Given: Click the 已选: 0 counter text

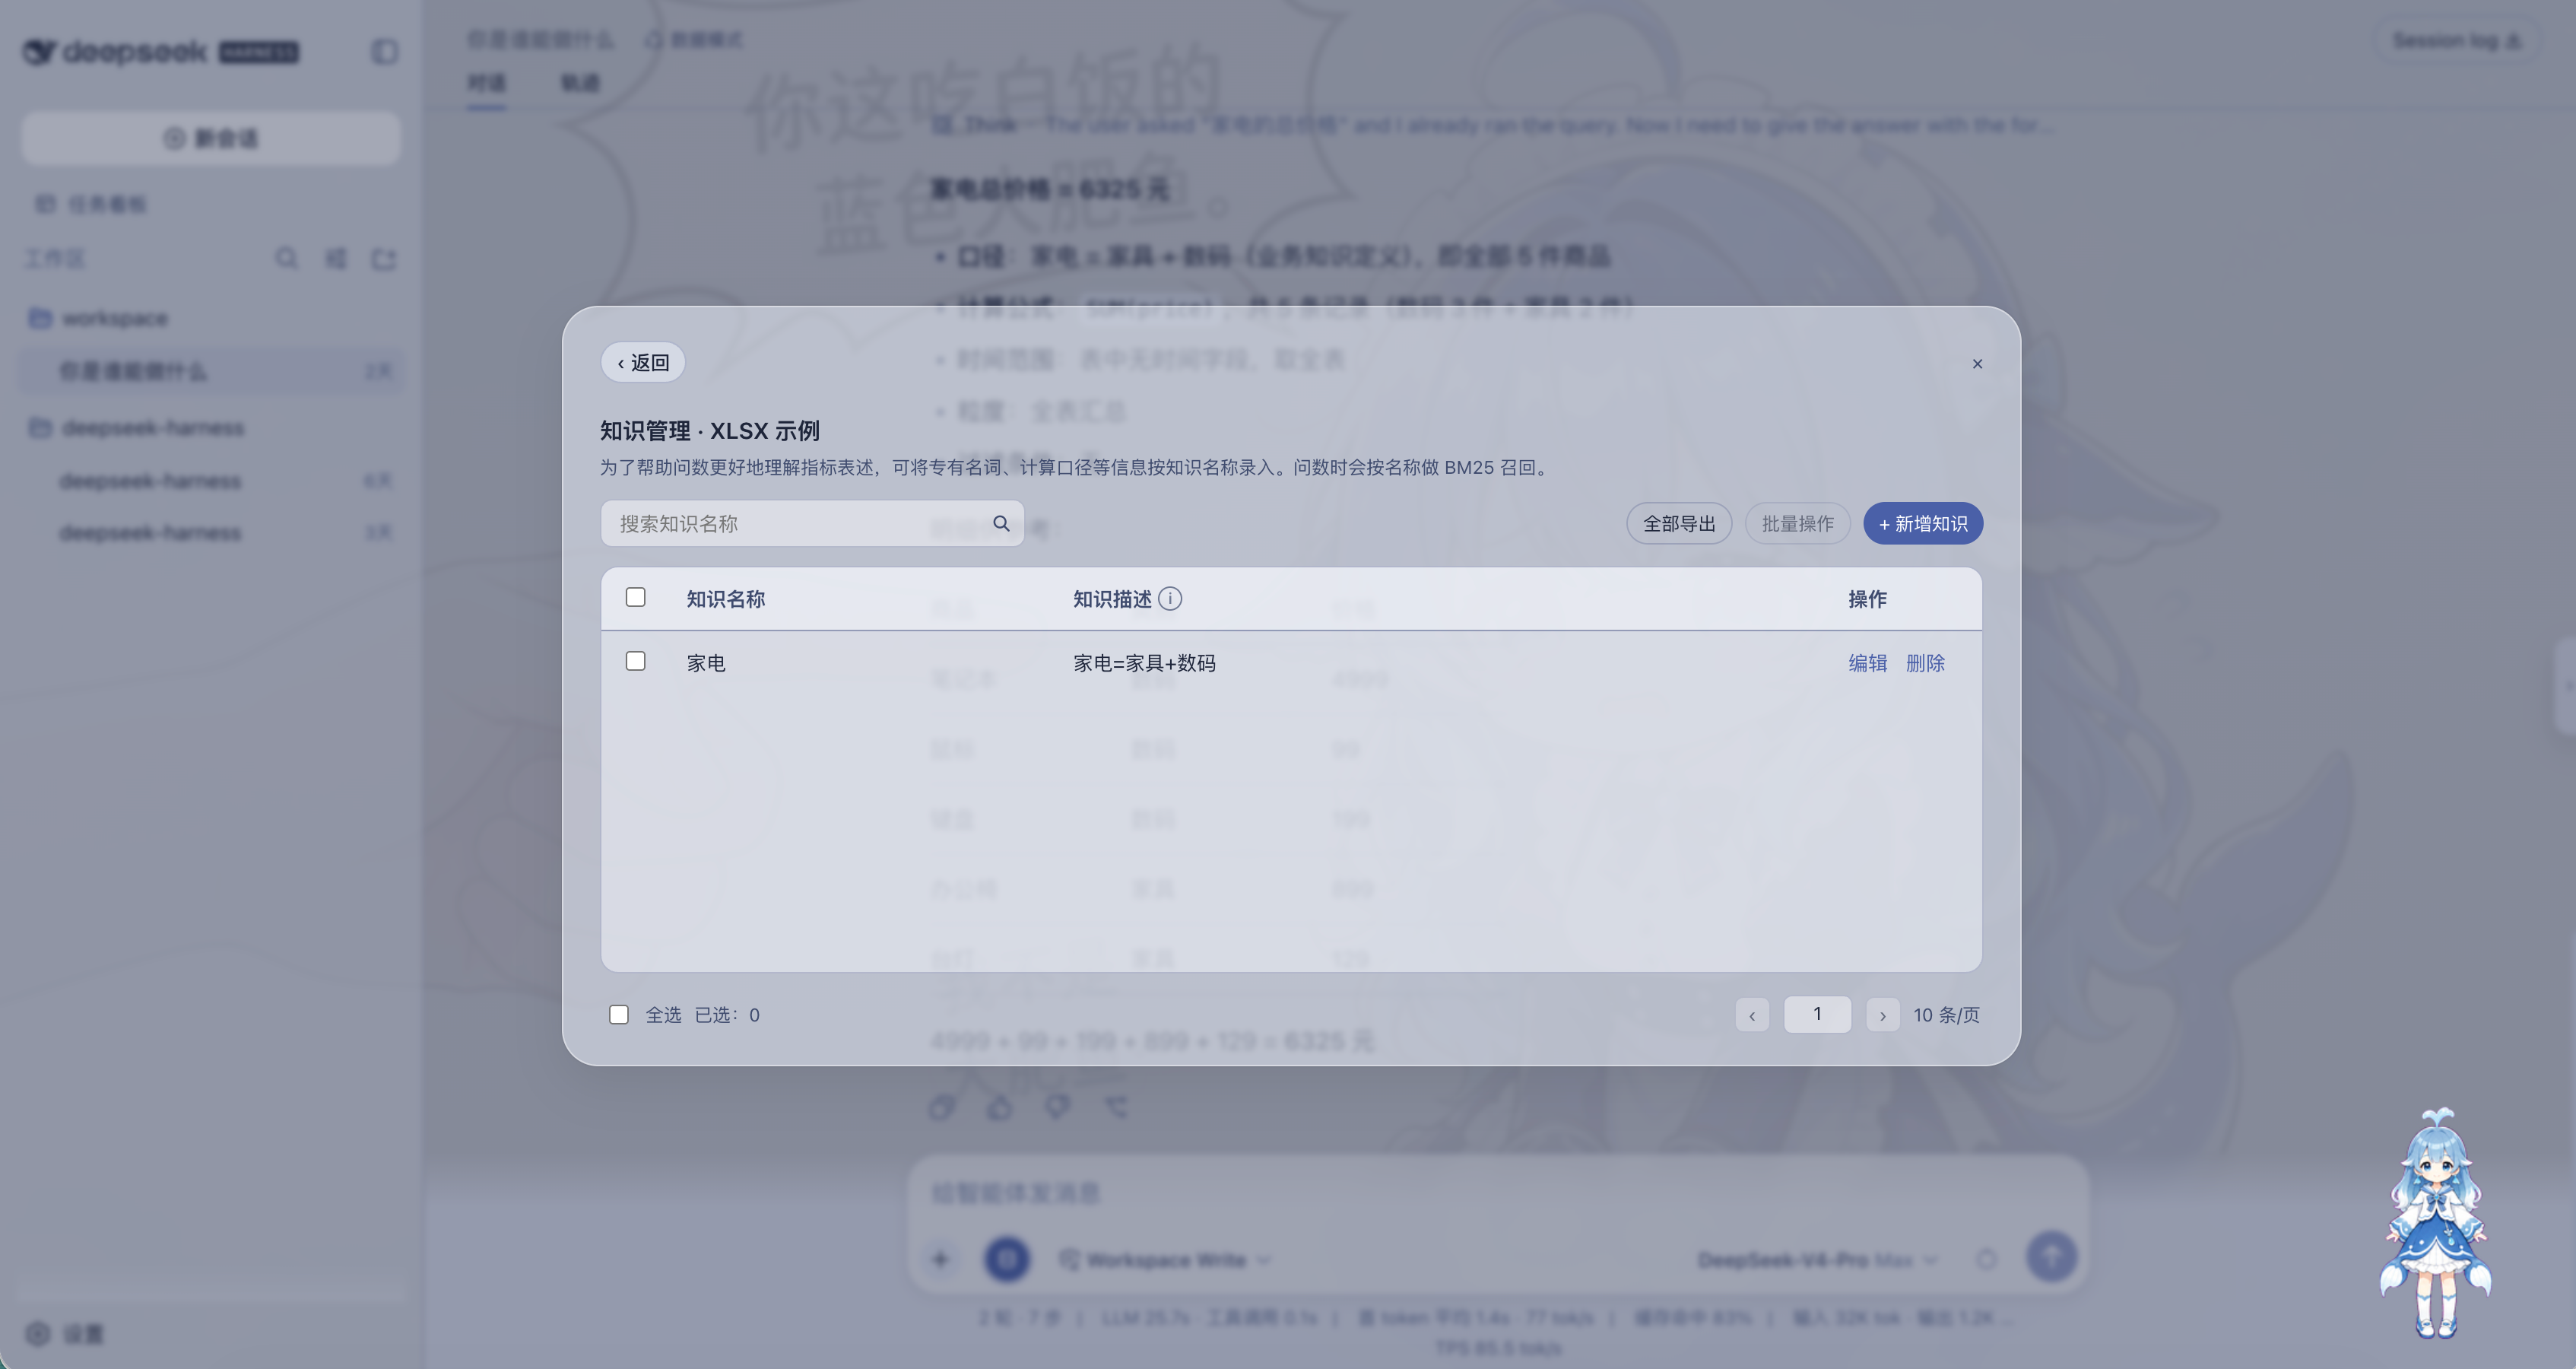Looking at the screenshot, I should tap(727, 1015).
